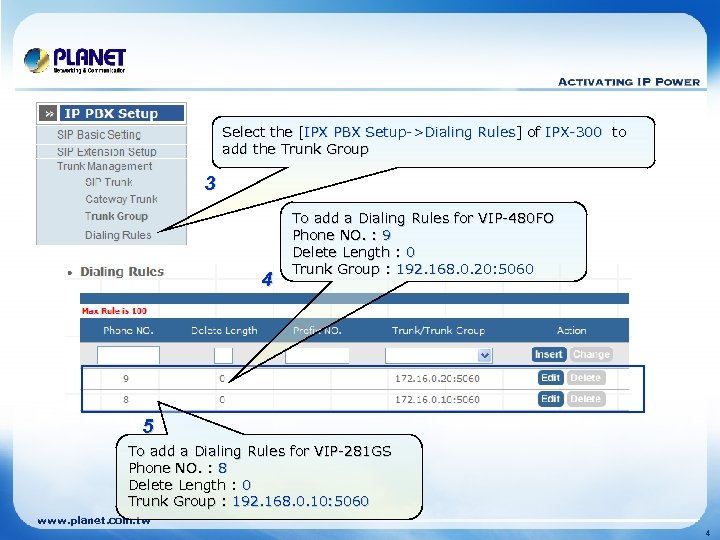Delete the rule for phone number 9
Image resolution: width=720 pixels, height=540 pixels.
(x=586, y=378)
